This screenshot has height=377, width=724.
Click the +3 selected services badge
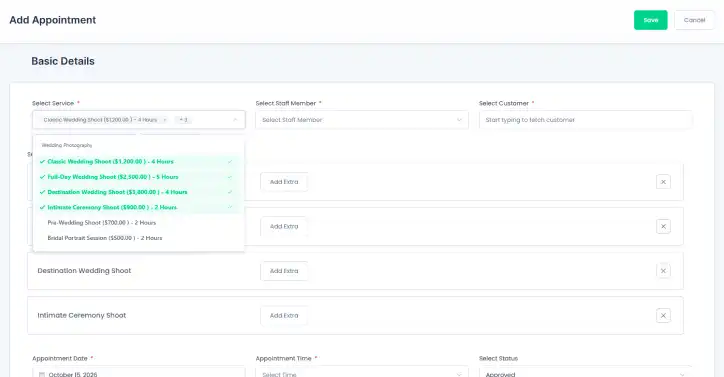pyautogui.click(x=183, y=120)
